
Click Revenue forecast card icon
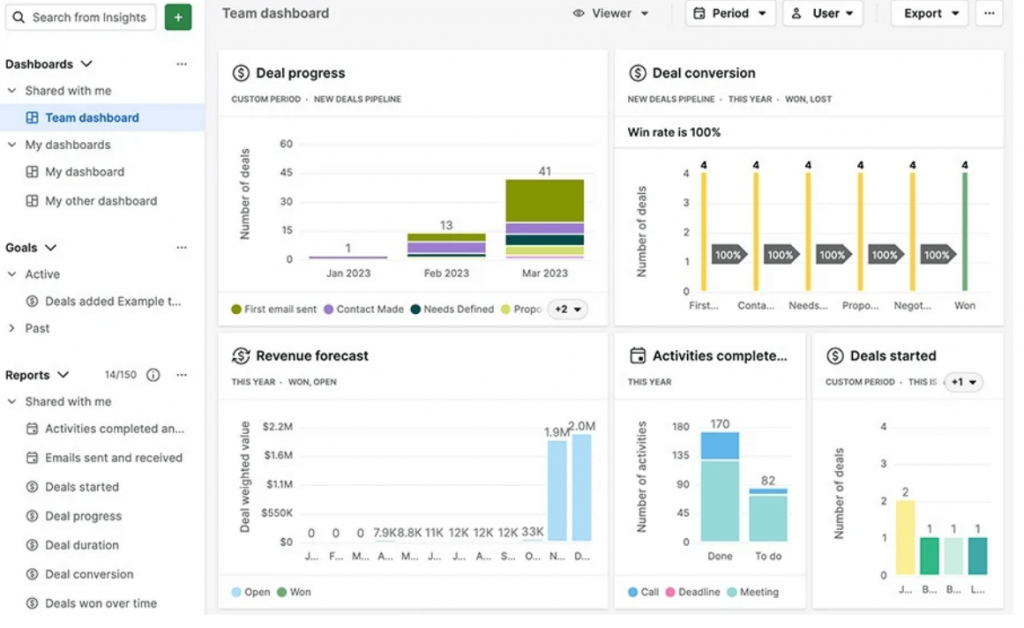[x=240, y=356]
